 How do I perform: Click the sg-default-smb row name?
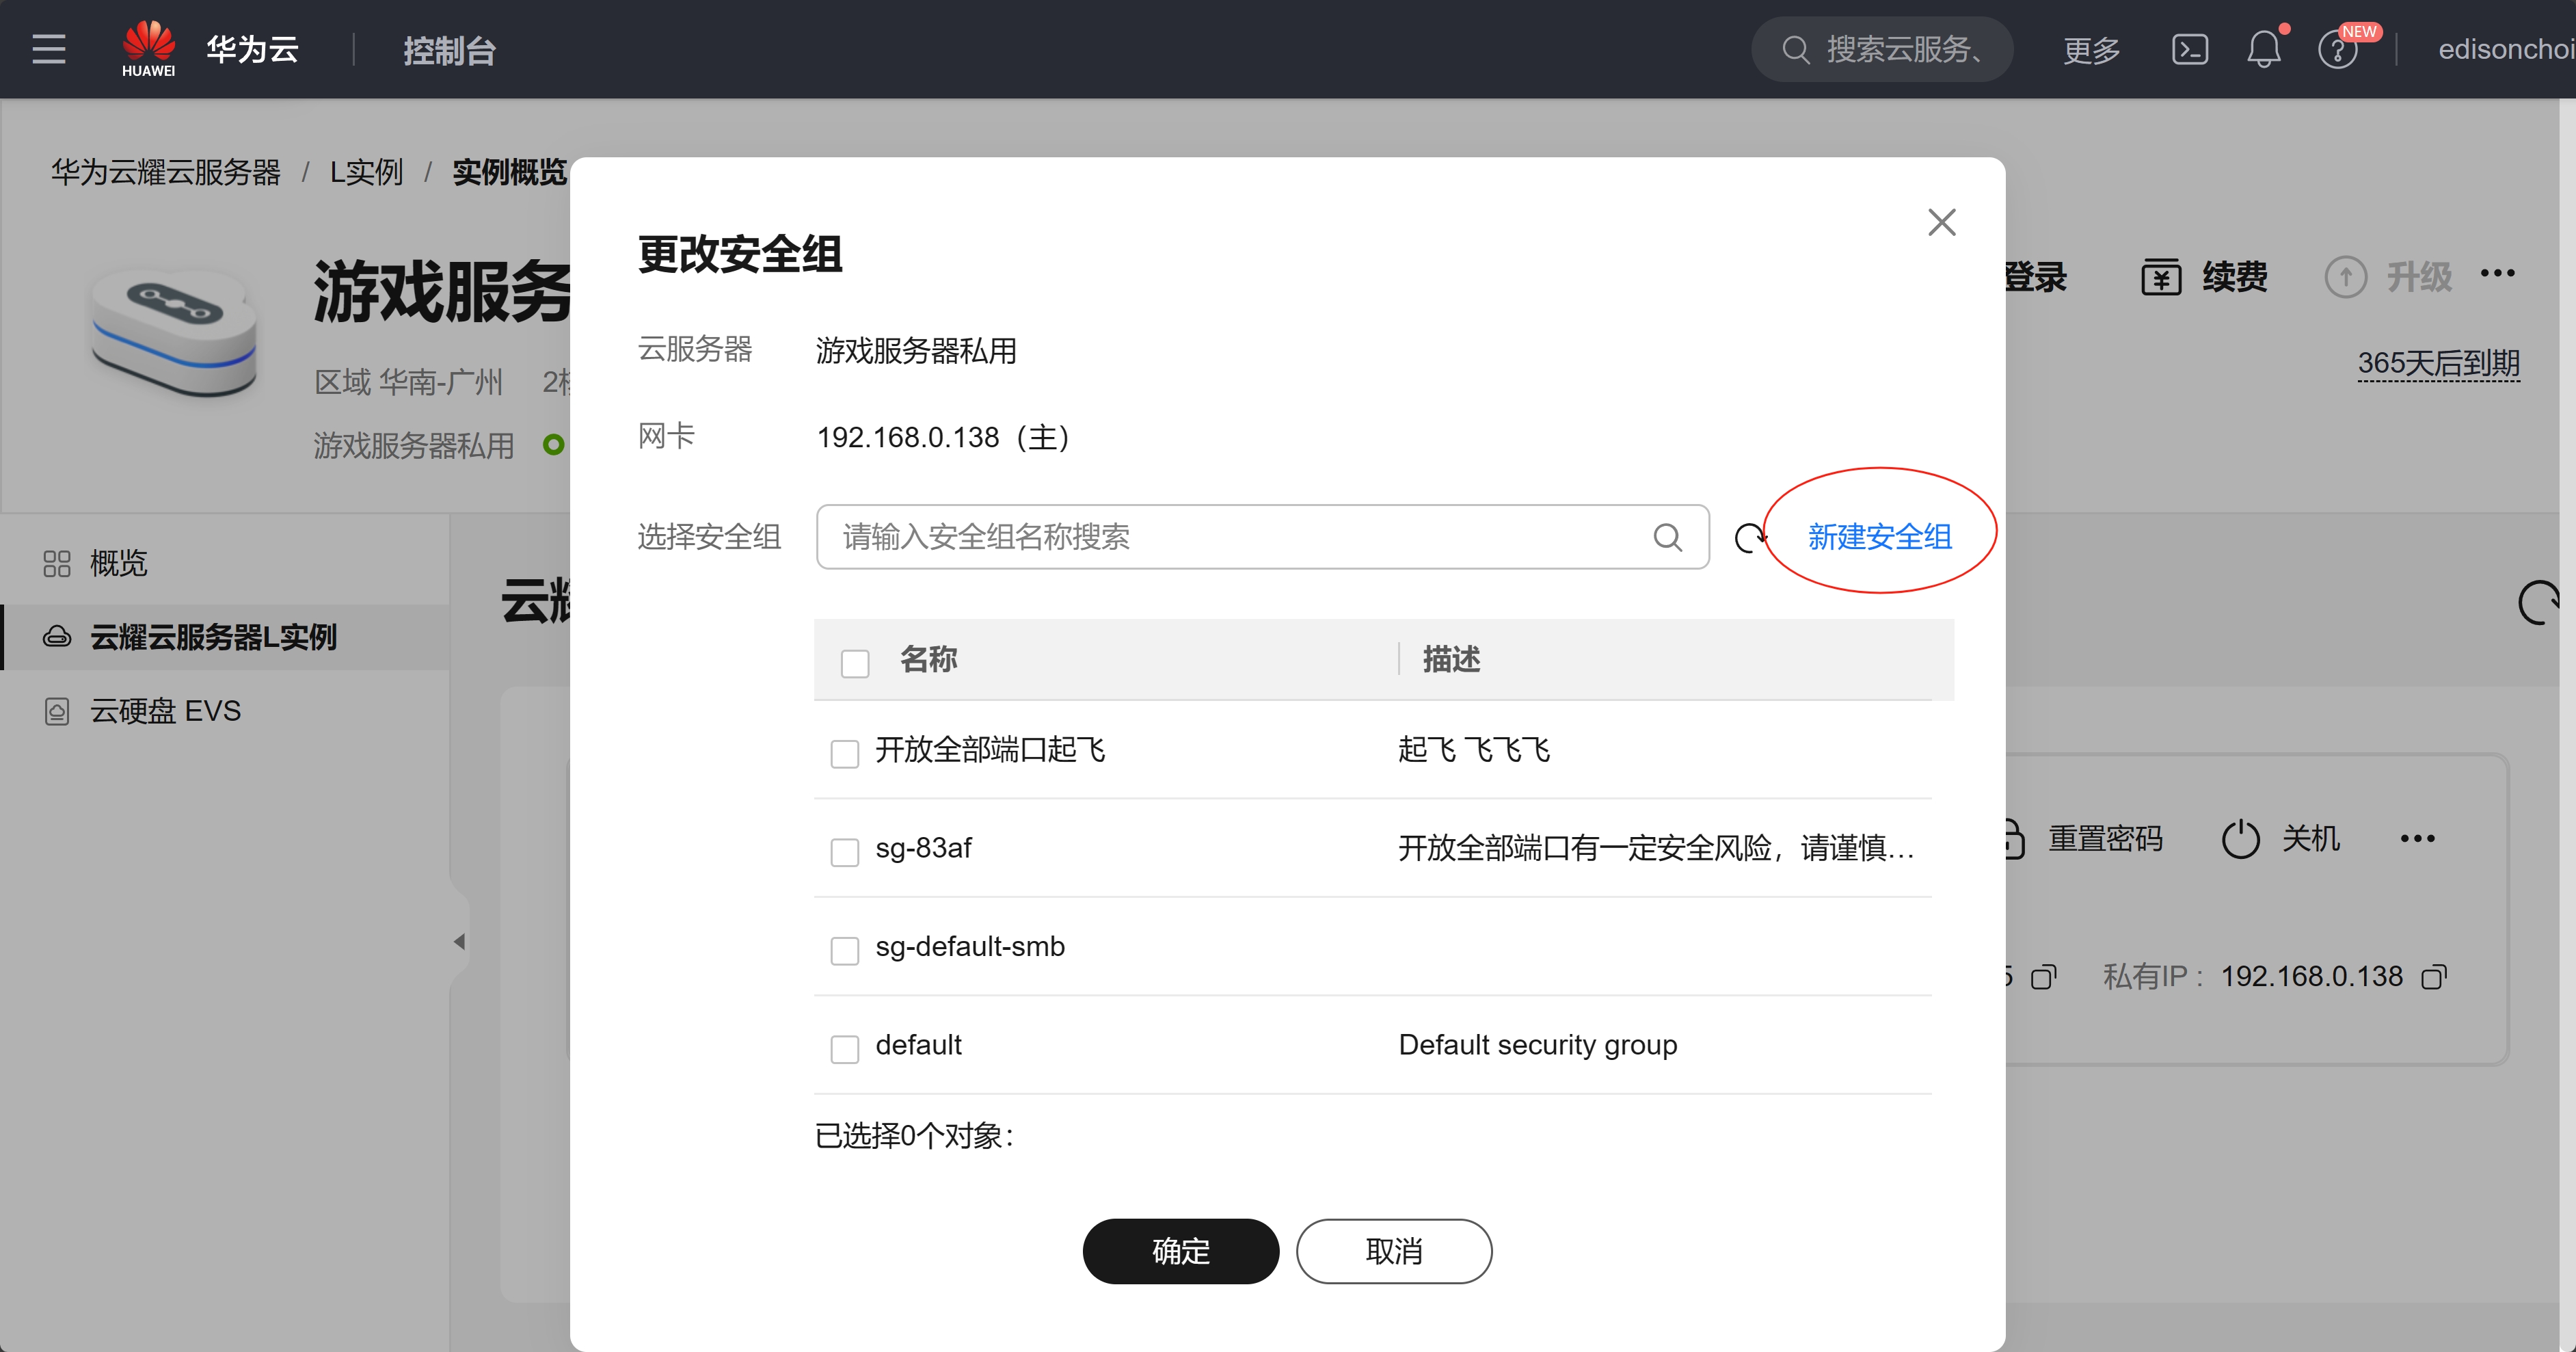coord(970,946)
